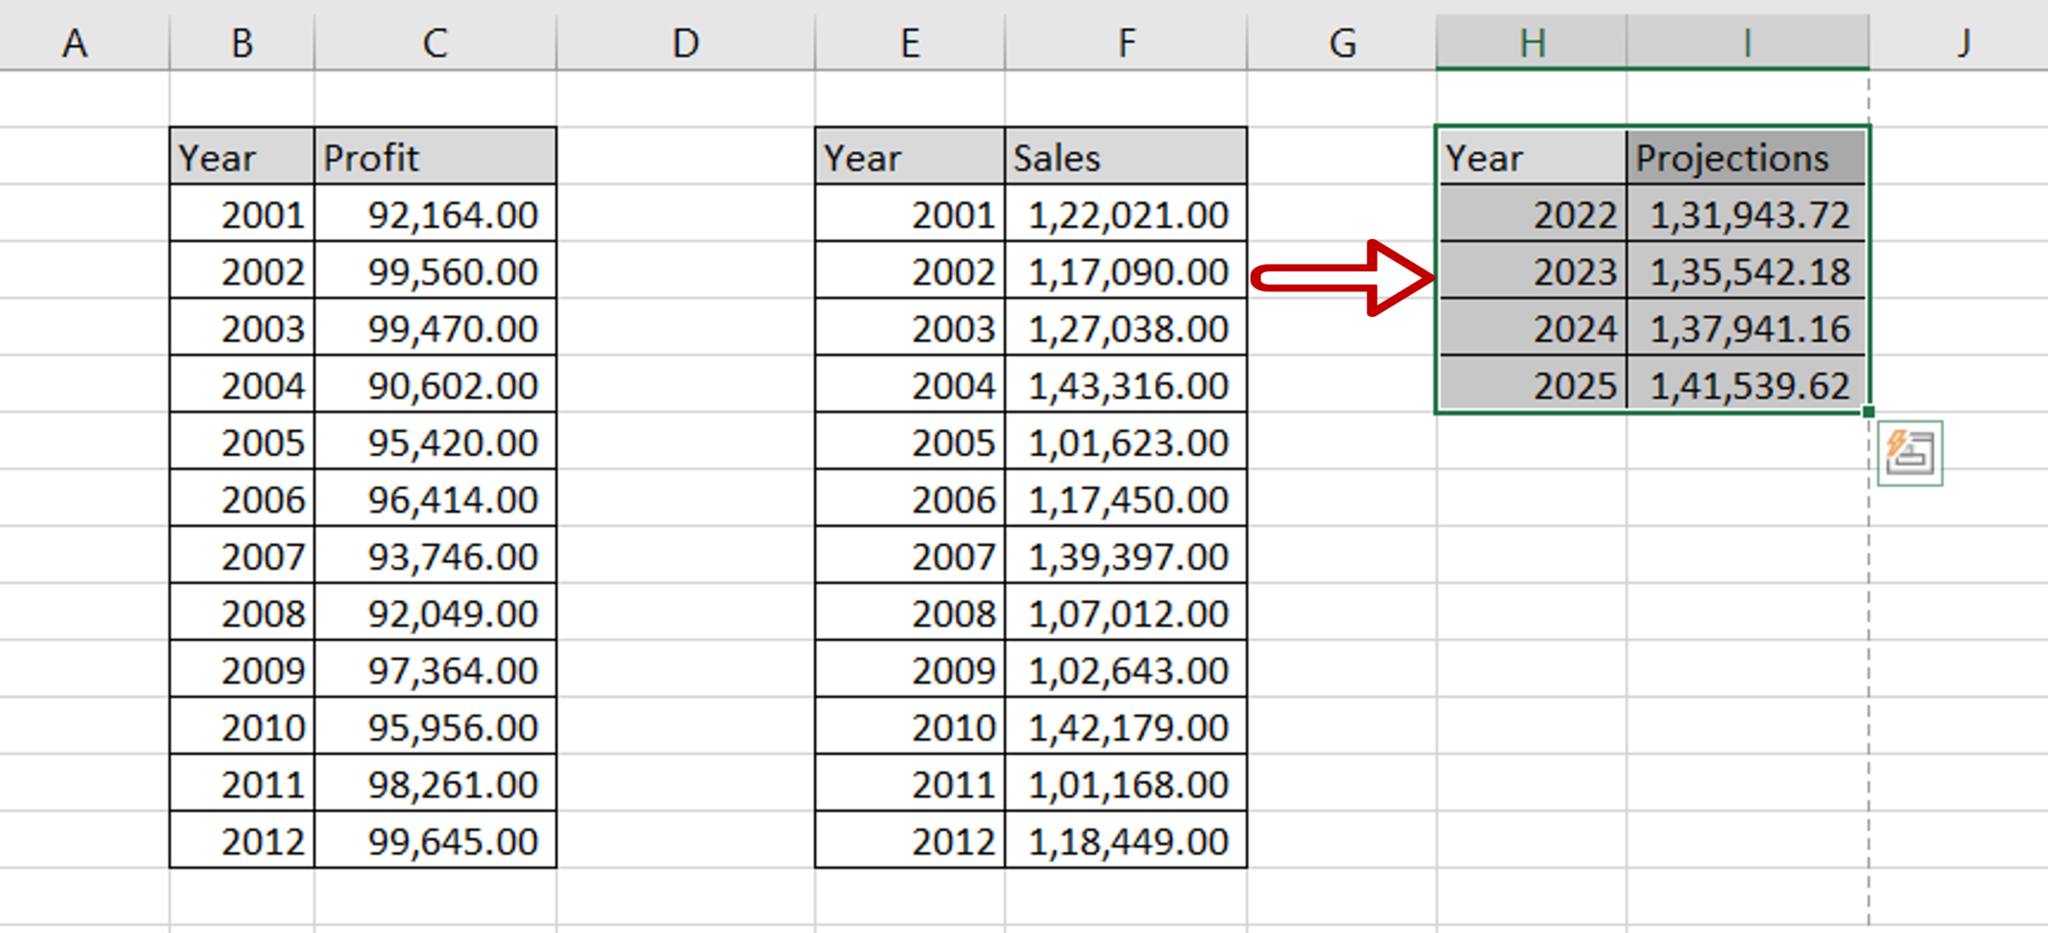Click year 2001 in the Profit table
This screenshot has width=2048, height=933.
click(242, 213)
